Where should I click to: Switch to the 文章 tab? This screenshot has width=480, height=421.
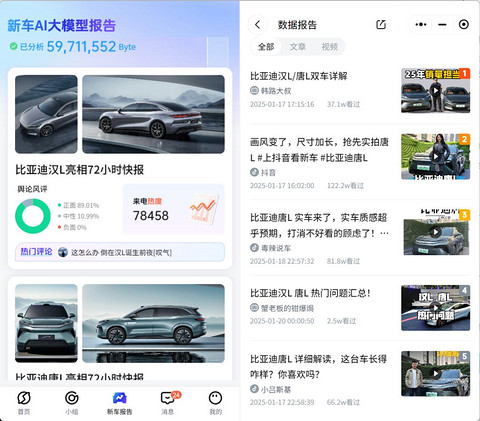coord(297,47)
